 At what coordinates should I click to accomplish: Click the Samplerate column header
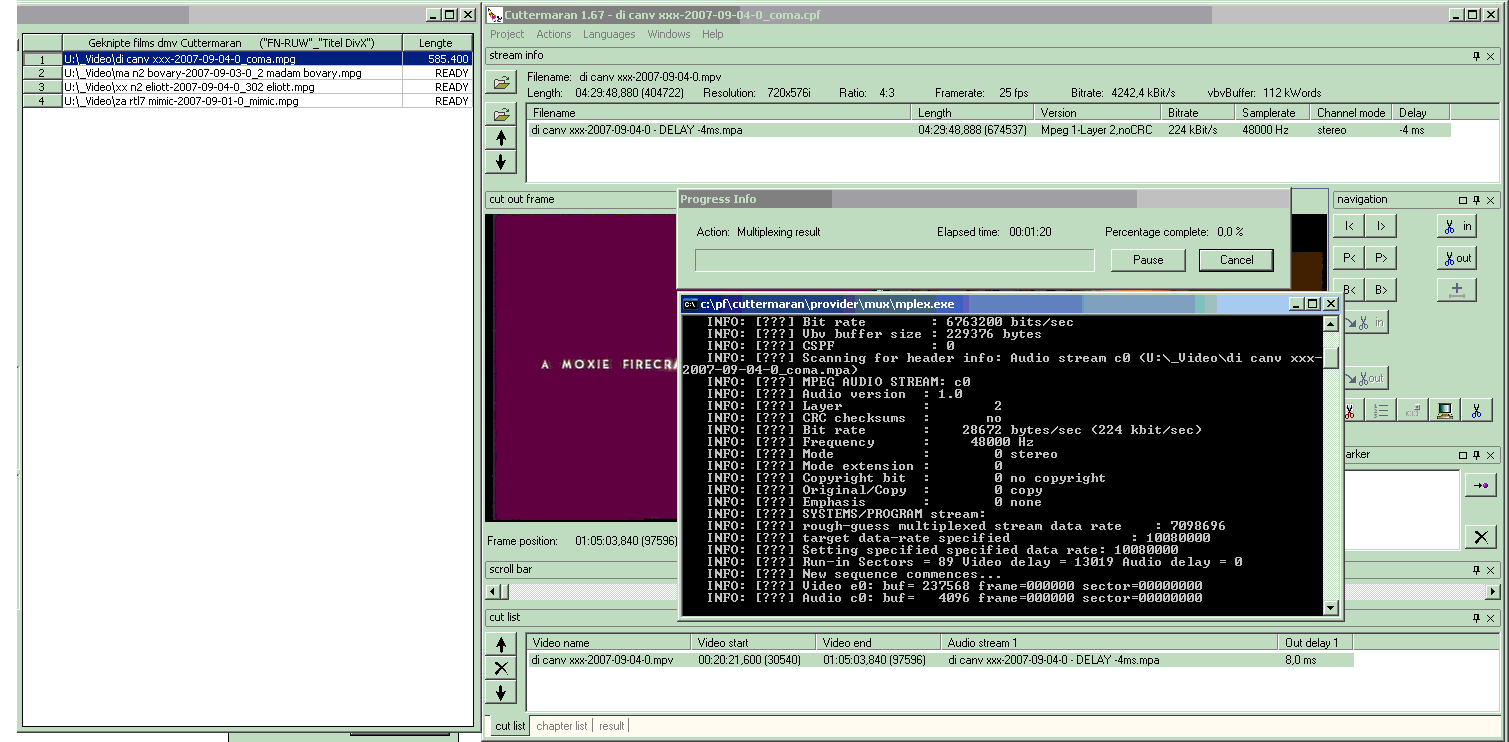[x=1274, y=113]
